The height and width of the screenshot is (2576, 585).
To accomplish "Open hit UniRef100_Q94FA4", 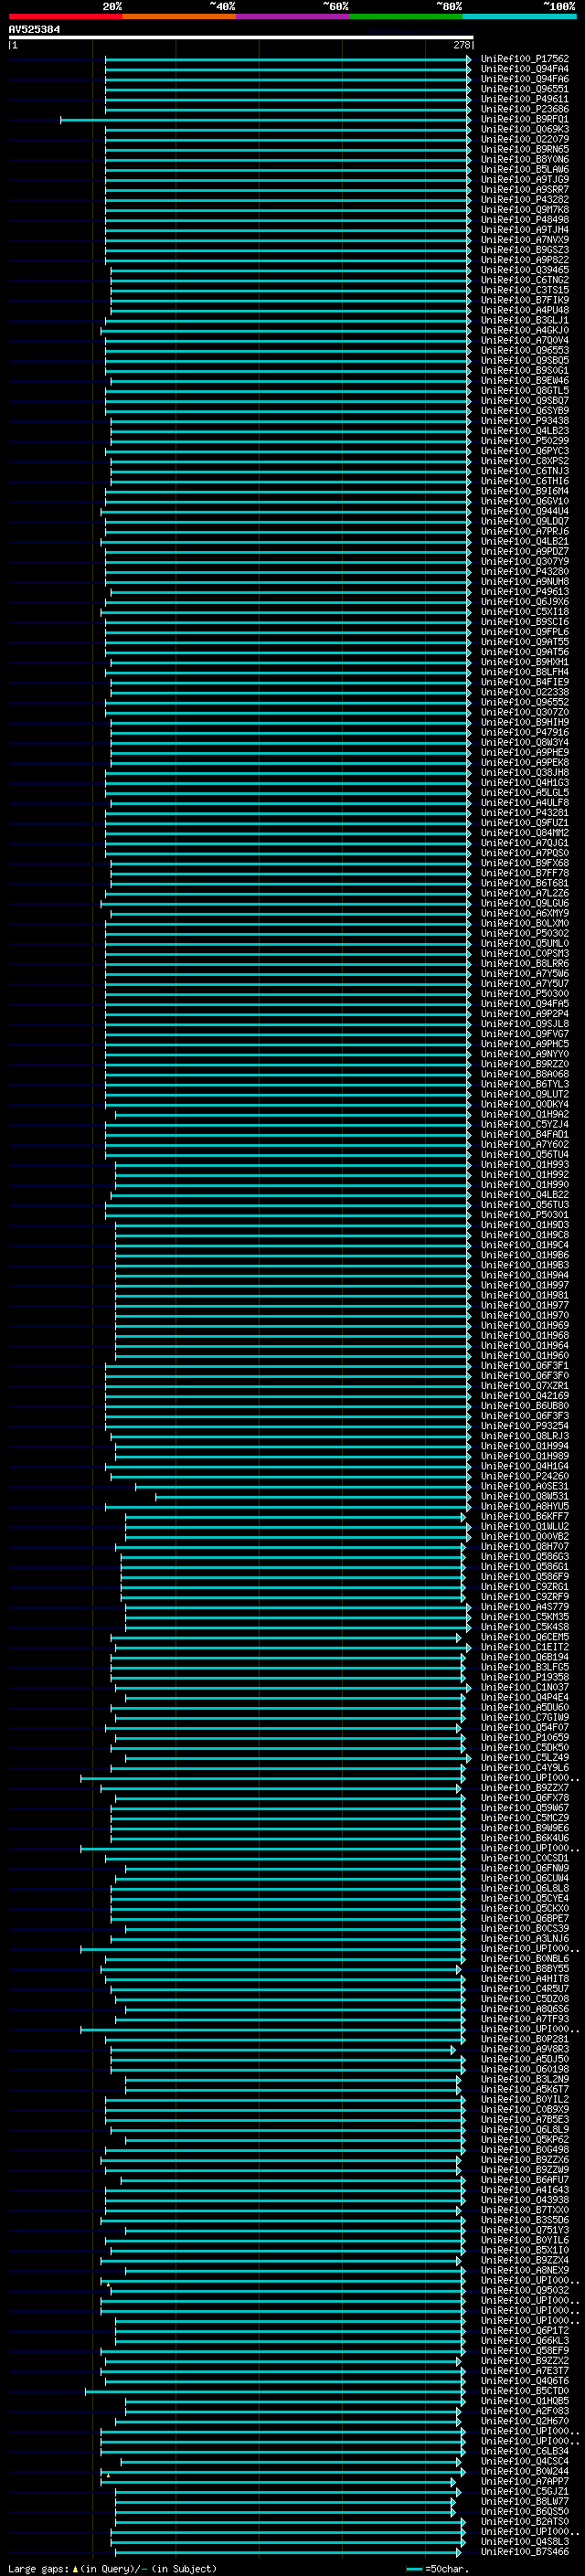I will point(524,69).
